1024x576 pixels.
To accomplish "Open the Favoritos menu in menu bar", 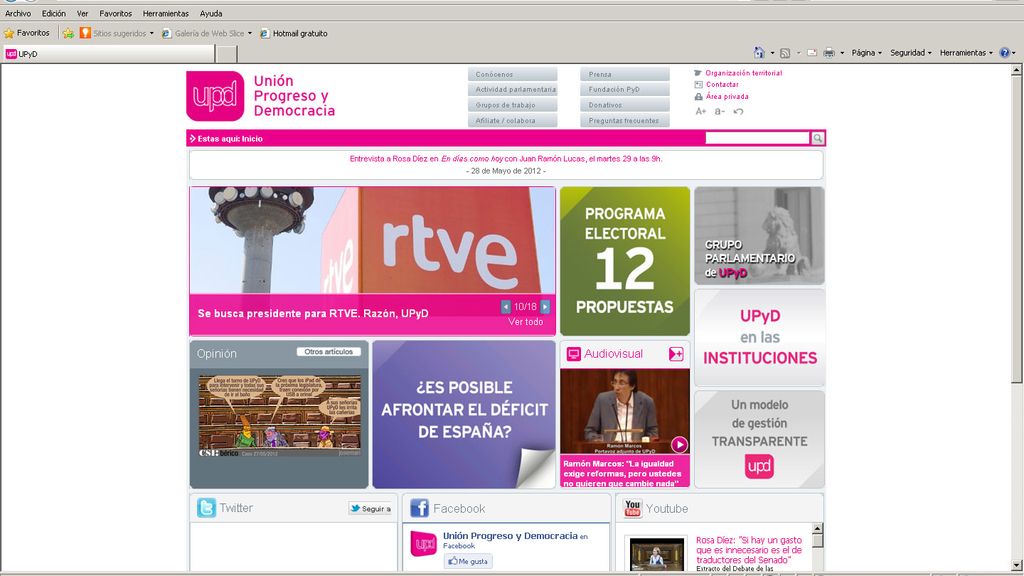I will click(116, 13).
